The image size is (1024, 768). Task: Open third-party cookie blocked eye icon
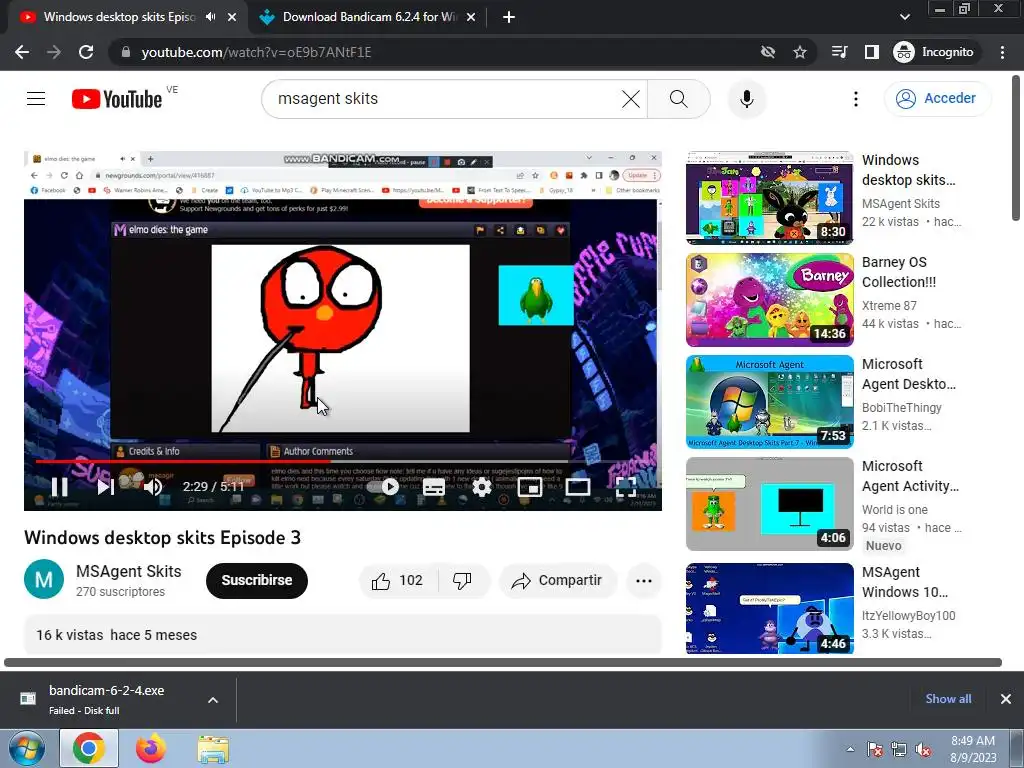point(768,52)
